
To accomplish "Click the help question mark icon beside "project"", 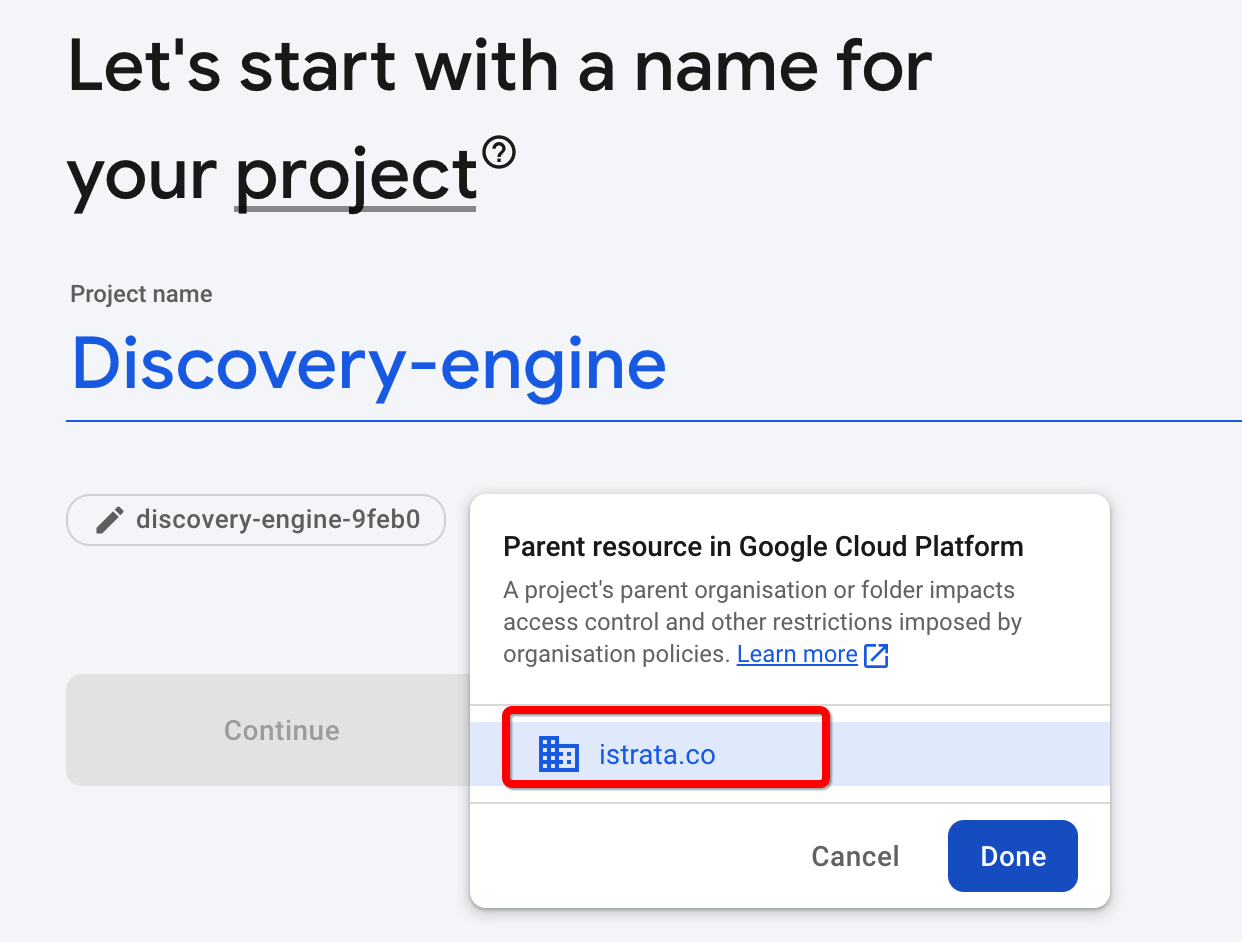I will coord(498,154).
